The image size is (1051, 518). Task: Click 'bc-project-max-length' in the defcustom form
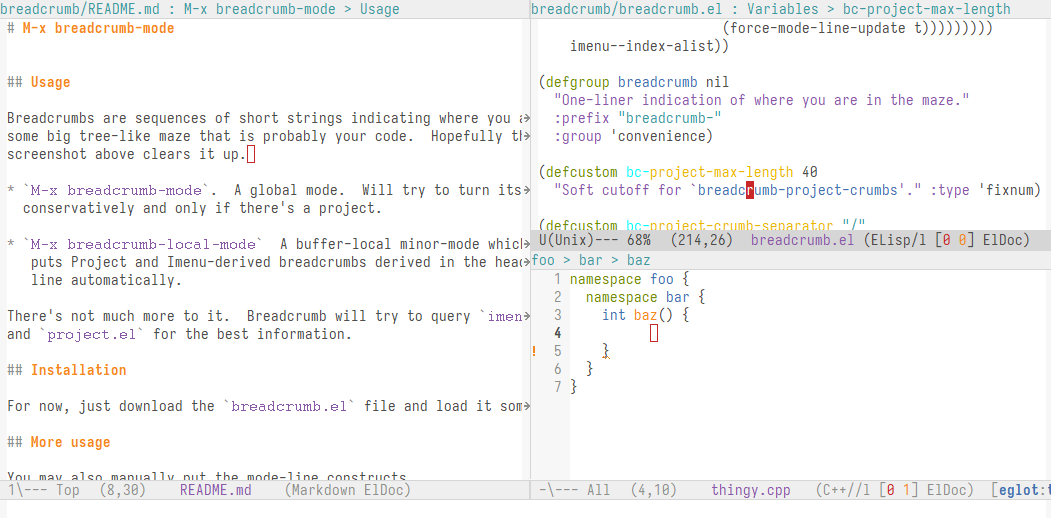(710, 172)
